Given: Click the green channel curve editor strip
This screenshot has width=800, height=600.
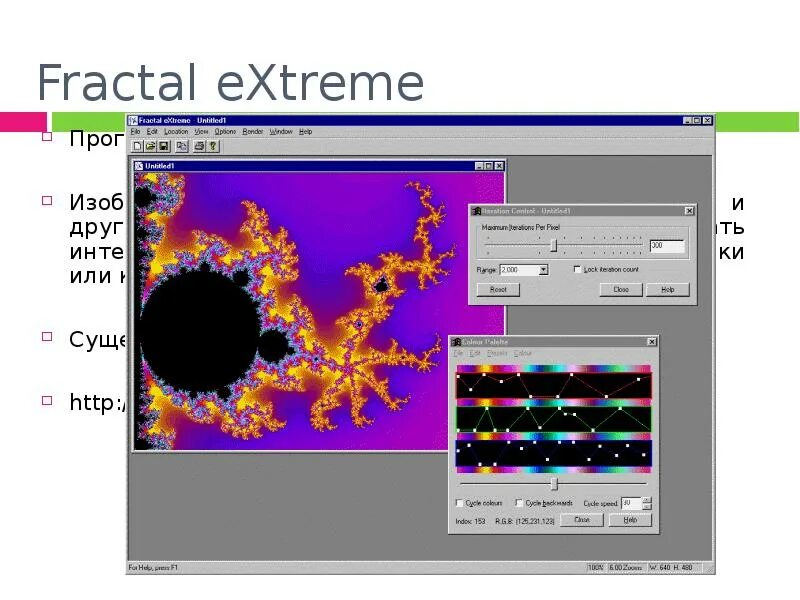Looking at the screenshot, I should click(554, 419).
